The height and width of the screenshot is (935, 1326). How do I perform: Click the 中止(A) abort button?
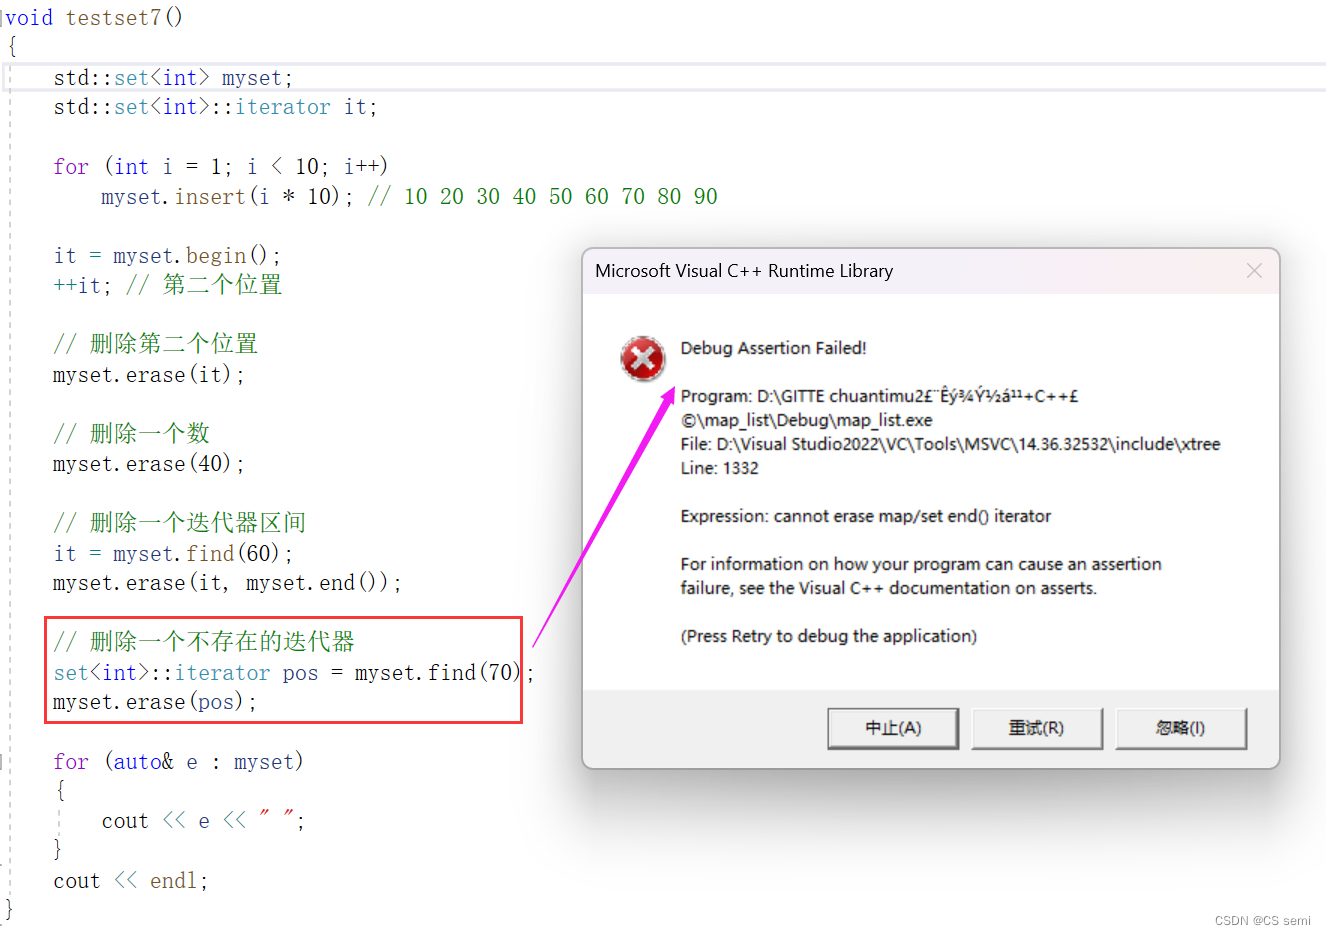(x=893, y=728)
